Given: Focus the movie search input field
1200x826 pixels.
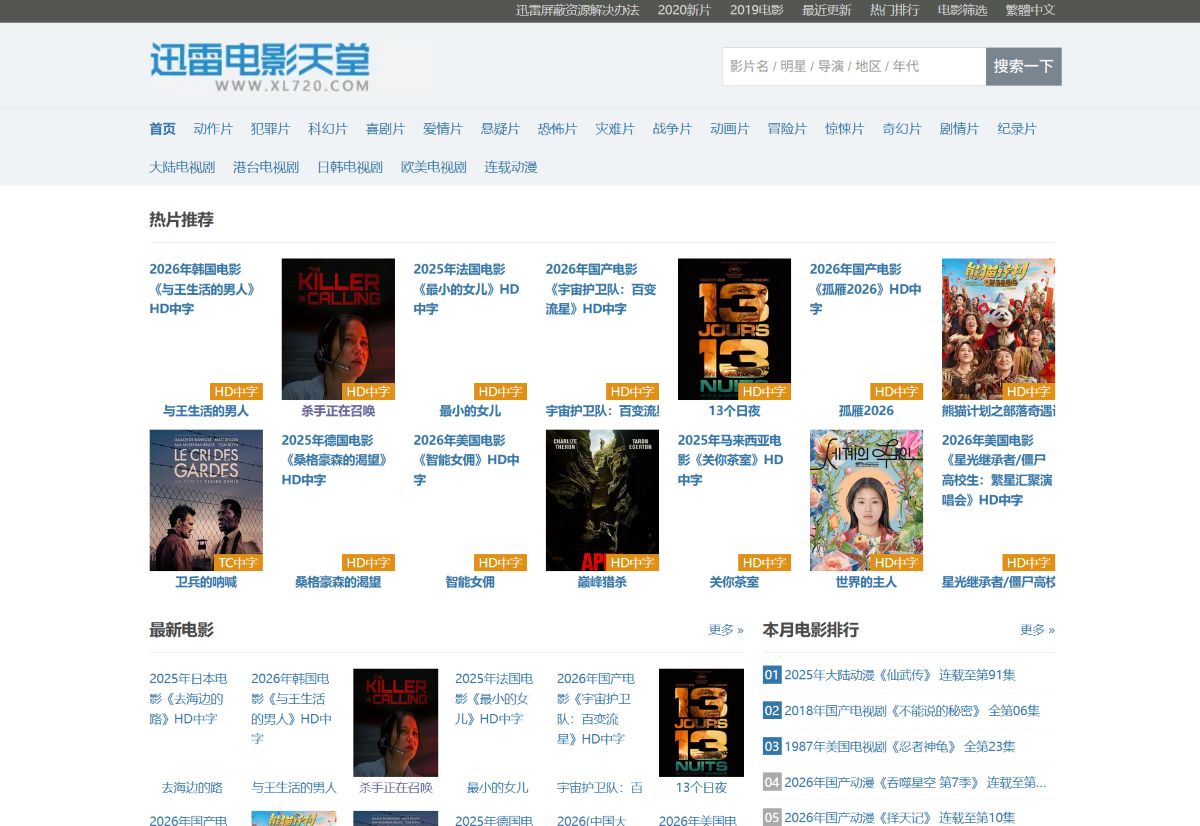Looking at the screenshot, I should (853, 66).
